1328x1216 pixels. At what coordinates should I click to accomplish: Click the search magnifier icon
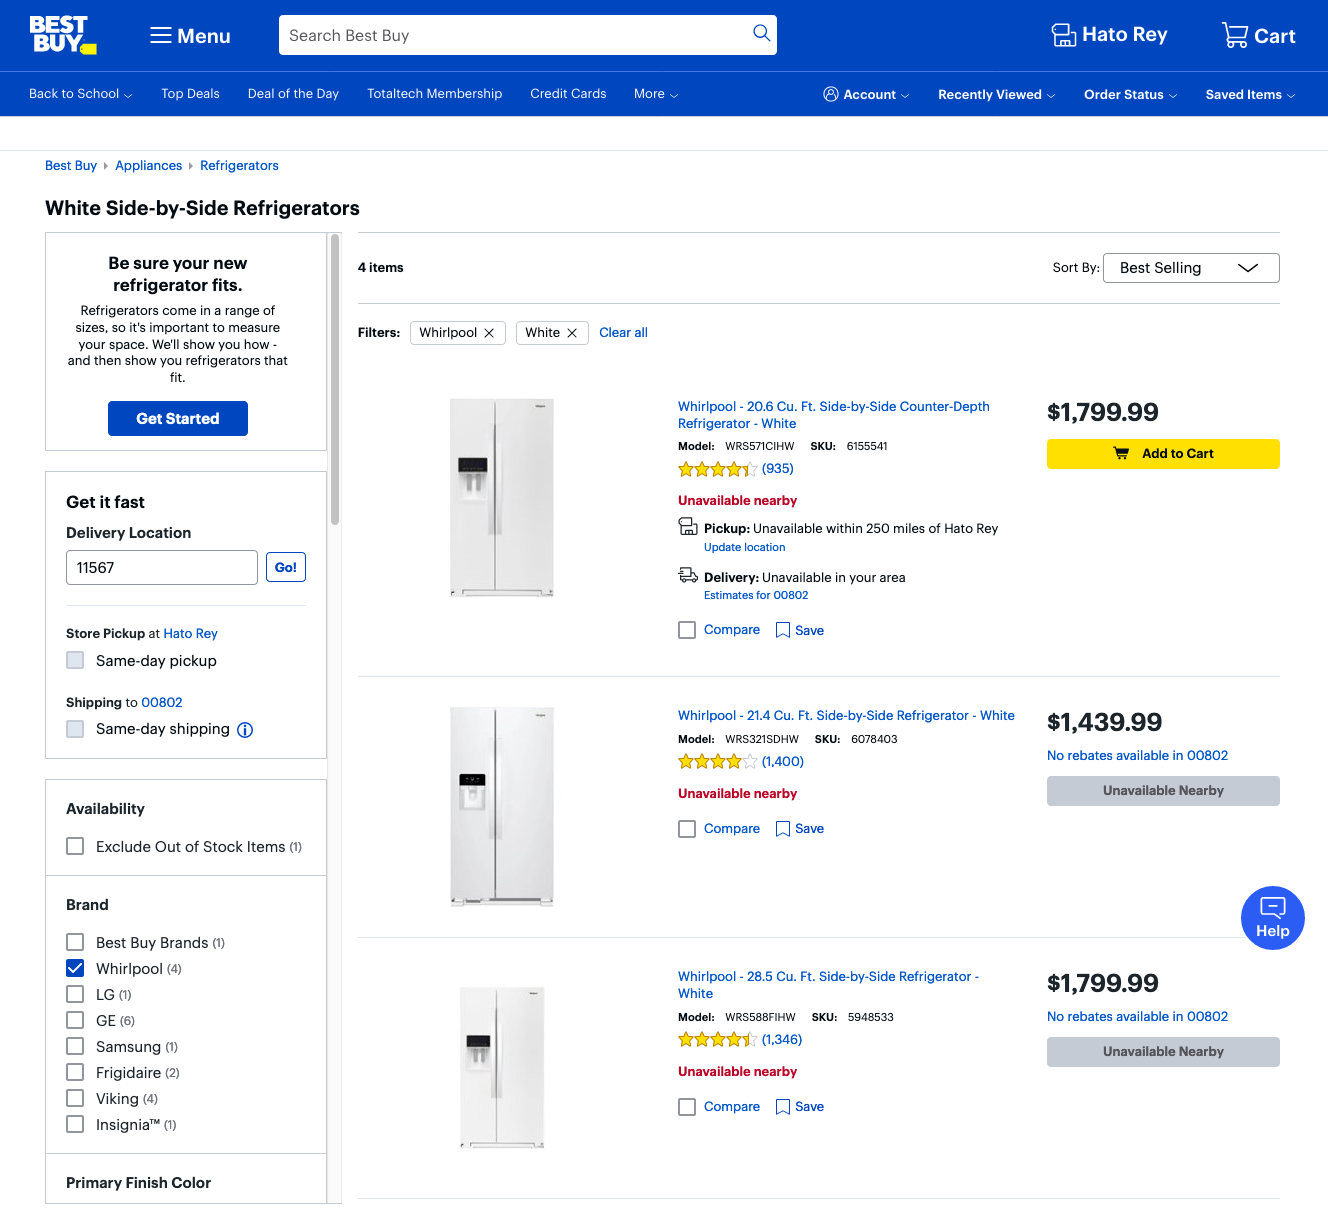pyautogui.click(x=761, y=34)
